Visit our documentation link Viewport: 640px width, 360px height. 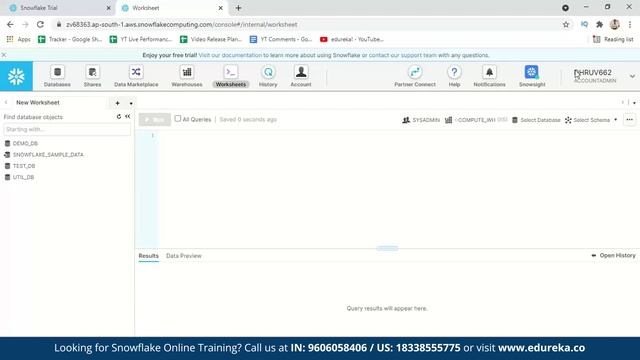(x=230, y=55)
